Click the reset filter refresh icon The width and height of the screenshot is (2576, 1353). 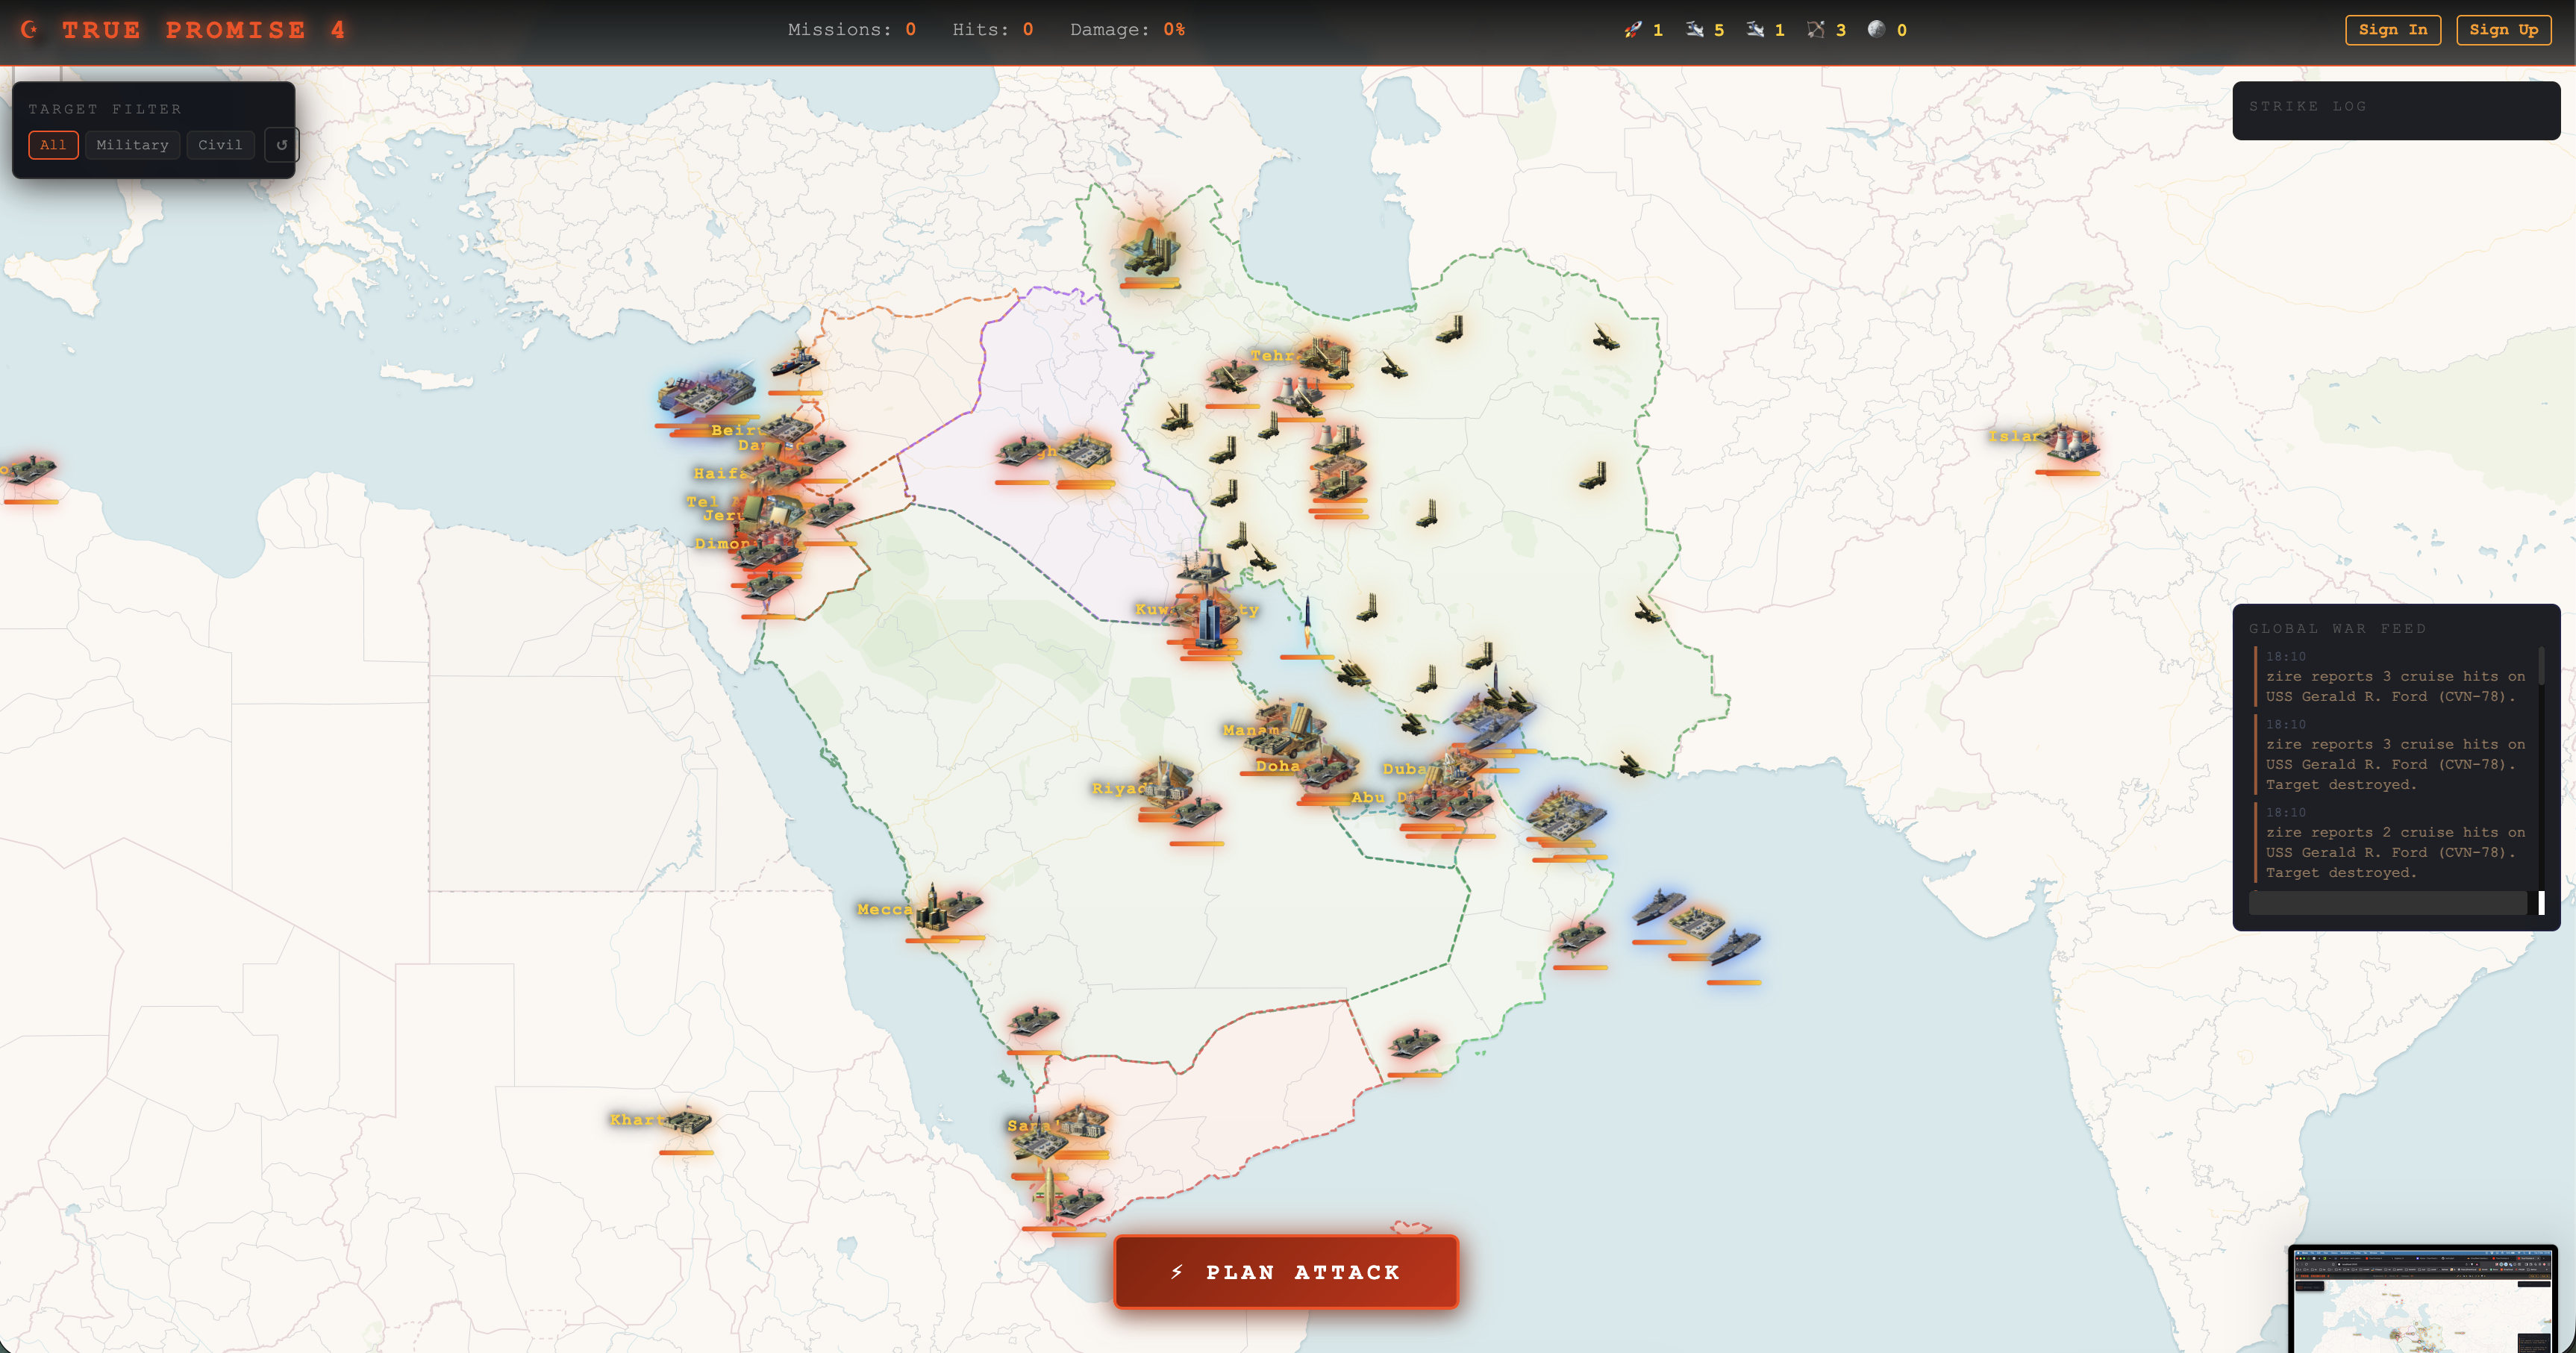(x=282, y=145)
